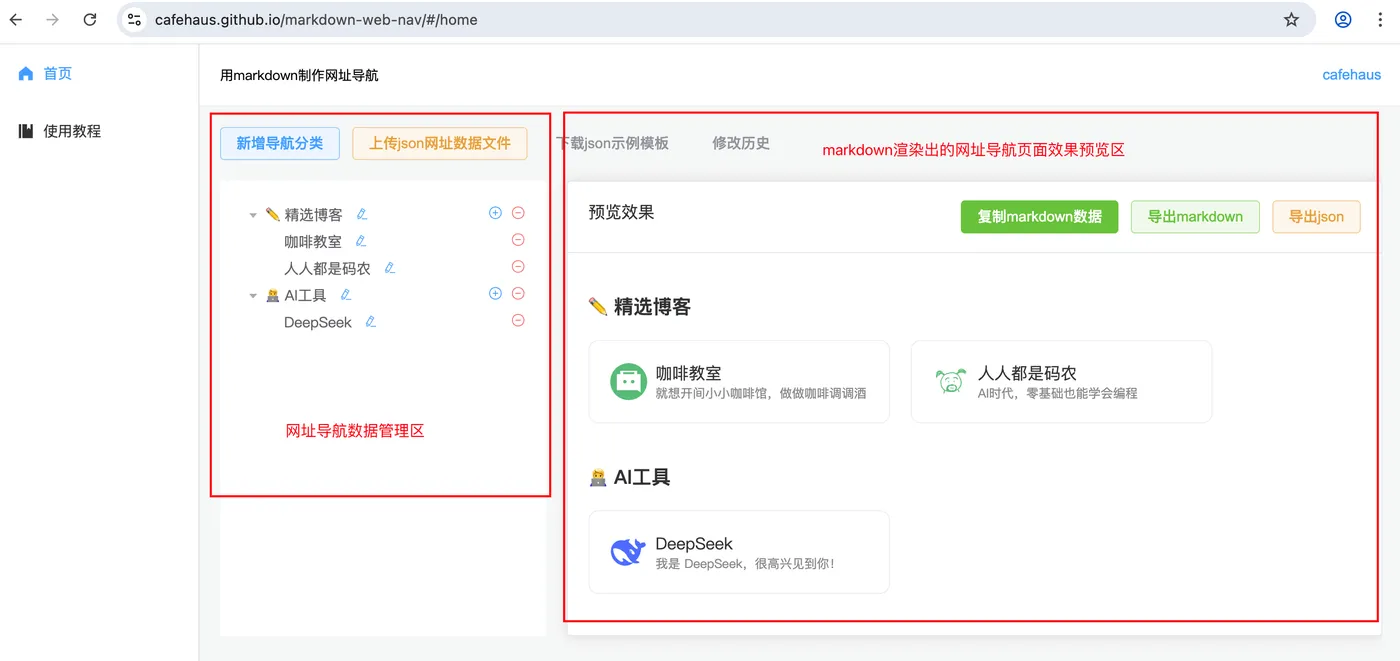The image size is (1400, 661).
Task: Open the browser three-dot menu
Action: 1381,20
